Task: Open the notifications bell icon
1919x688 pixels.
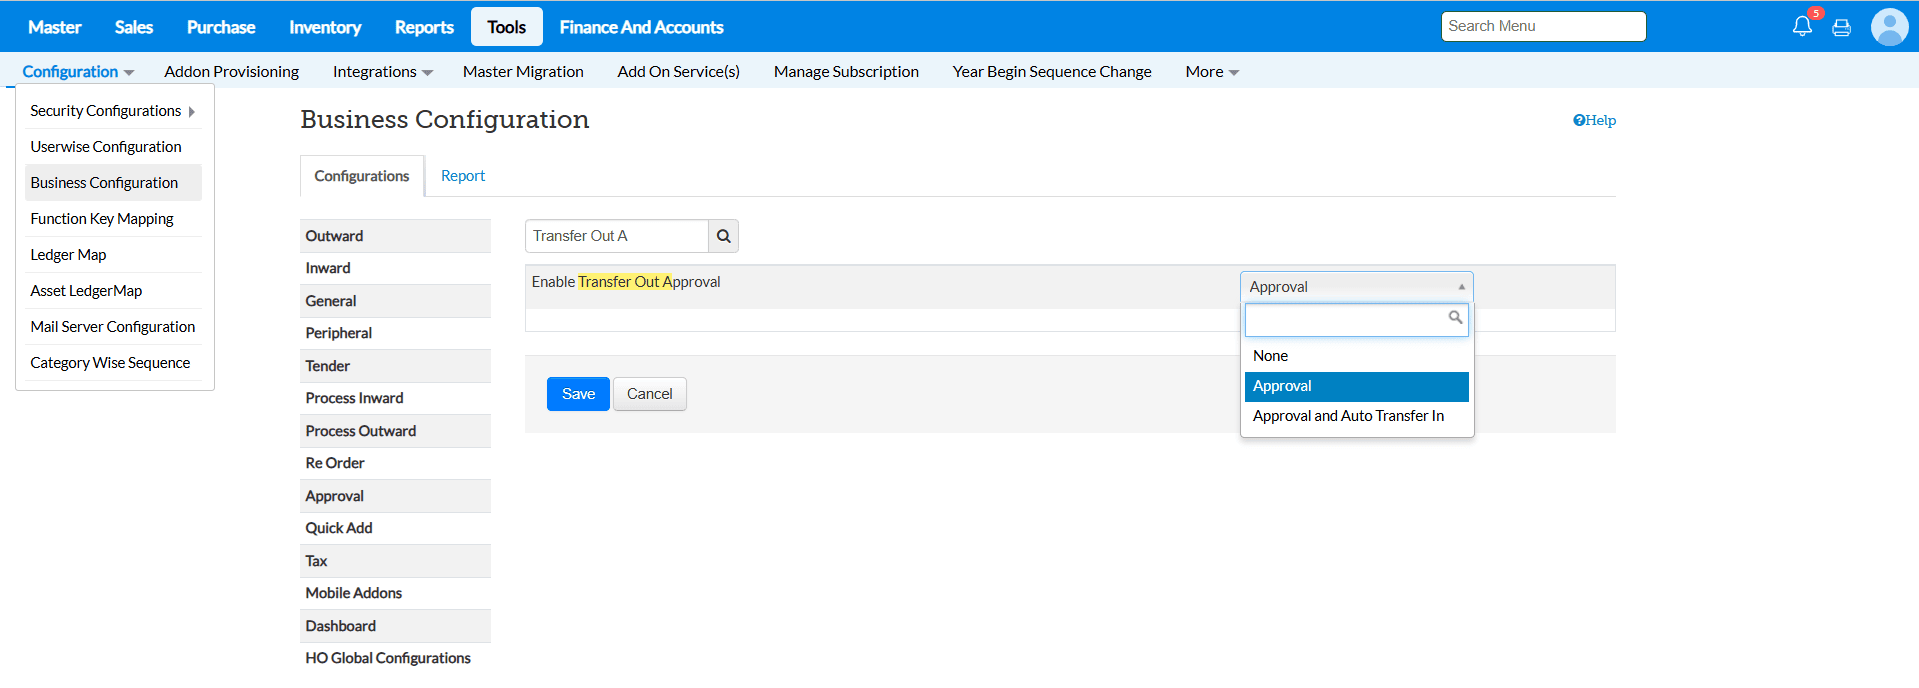Action: (1802, 27)
